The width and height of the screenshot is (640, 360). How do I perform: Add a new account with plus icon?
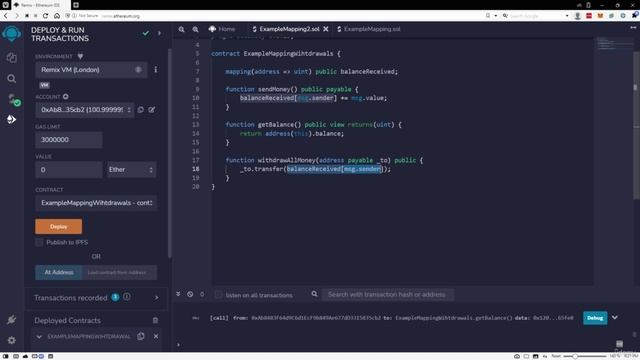[x=66, y=97]
